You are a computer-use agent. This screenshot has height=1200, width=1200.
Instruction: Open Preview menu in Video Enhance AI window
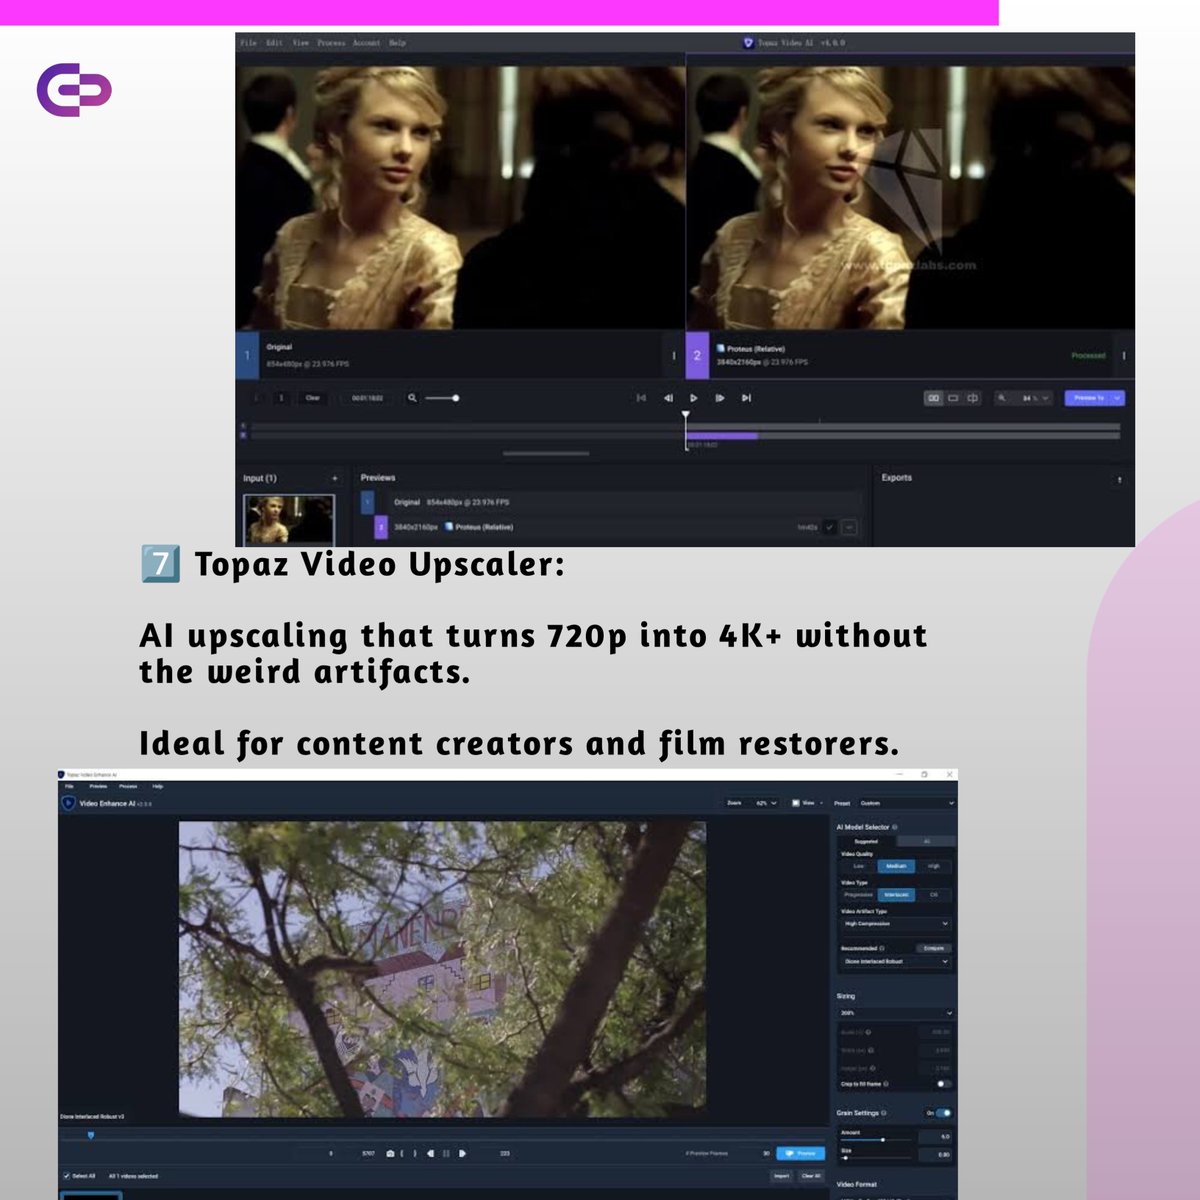tap(98, 786)
